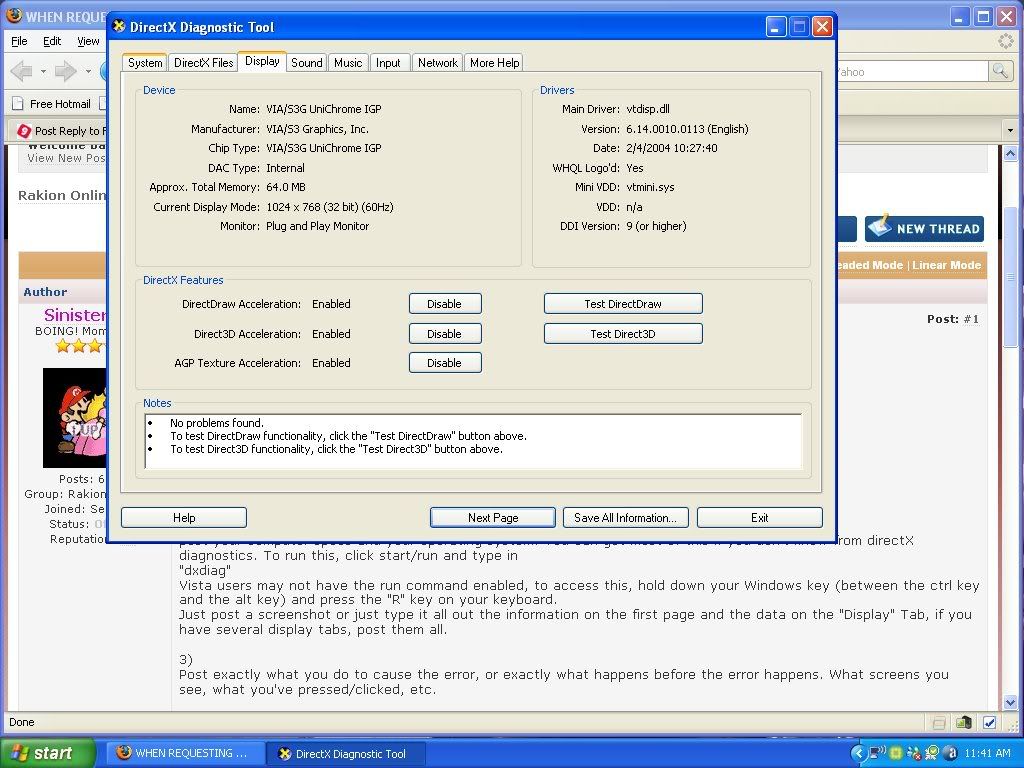Go to the Sound tab

(x=306, y=63)
